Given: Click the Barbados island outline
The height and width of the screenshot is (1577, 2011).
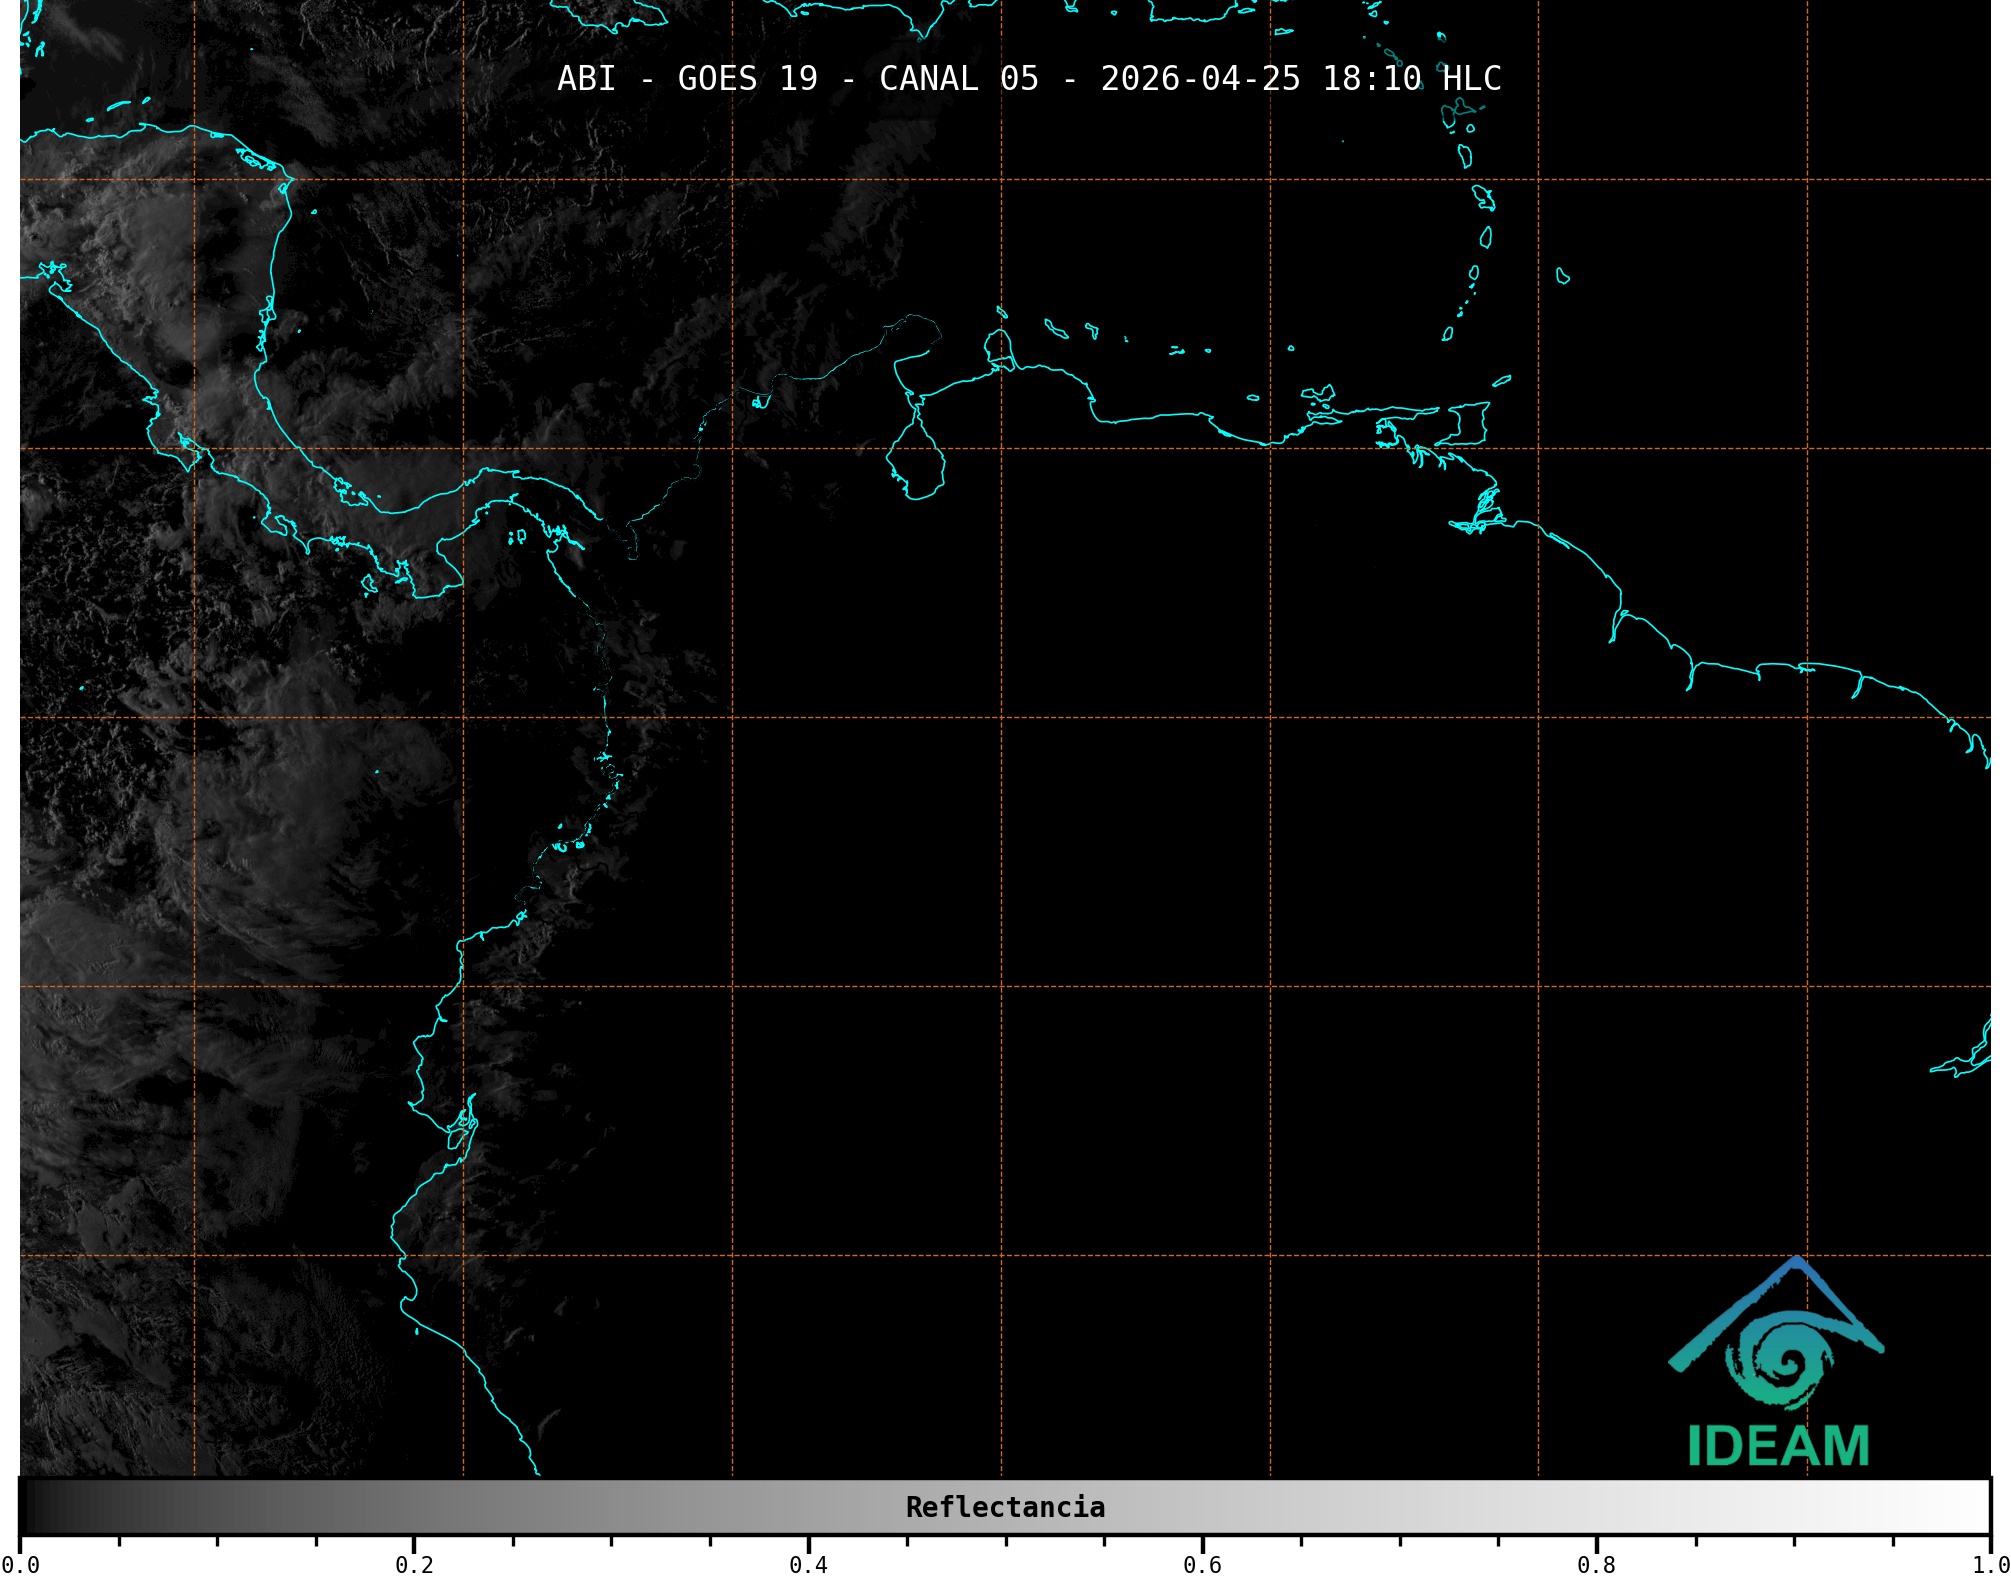Looking at the screenshot, I should (x=1562, y=276).
